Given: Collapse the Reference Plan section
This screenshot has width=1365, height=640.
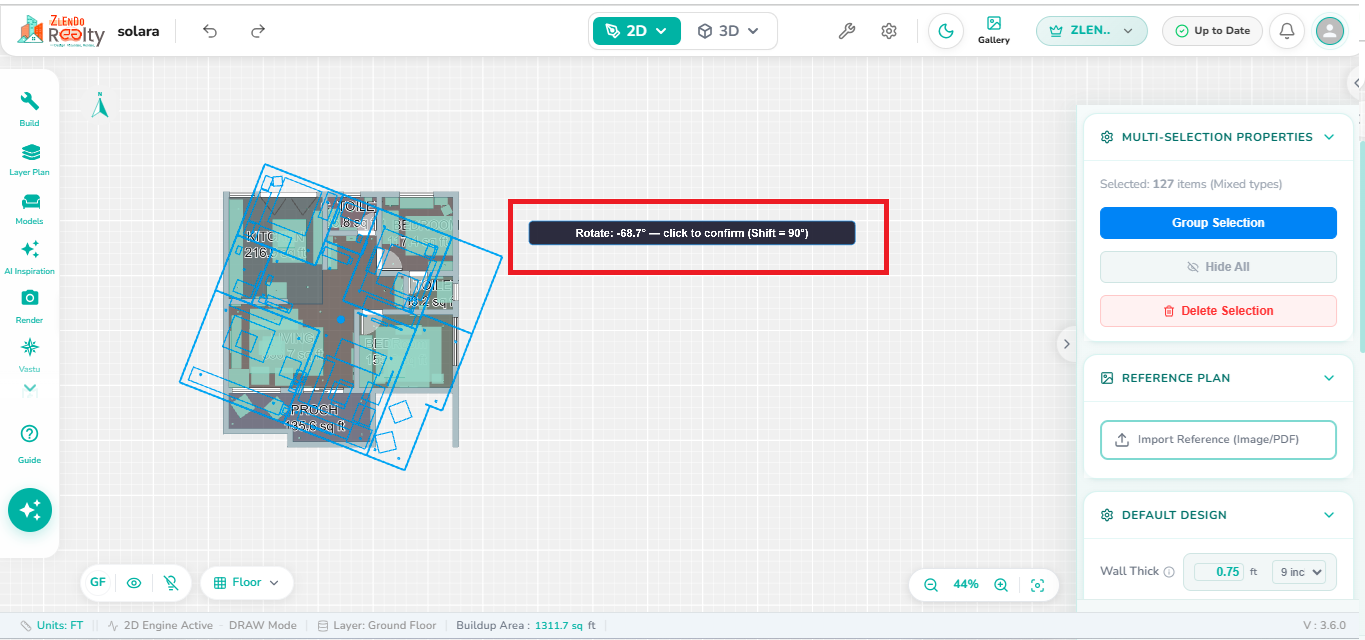Looking at the screenshot, I should (x=1329, y=378).
